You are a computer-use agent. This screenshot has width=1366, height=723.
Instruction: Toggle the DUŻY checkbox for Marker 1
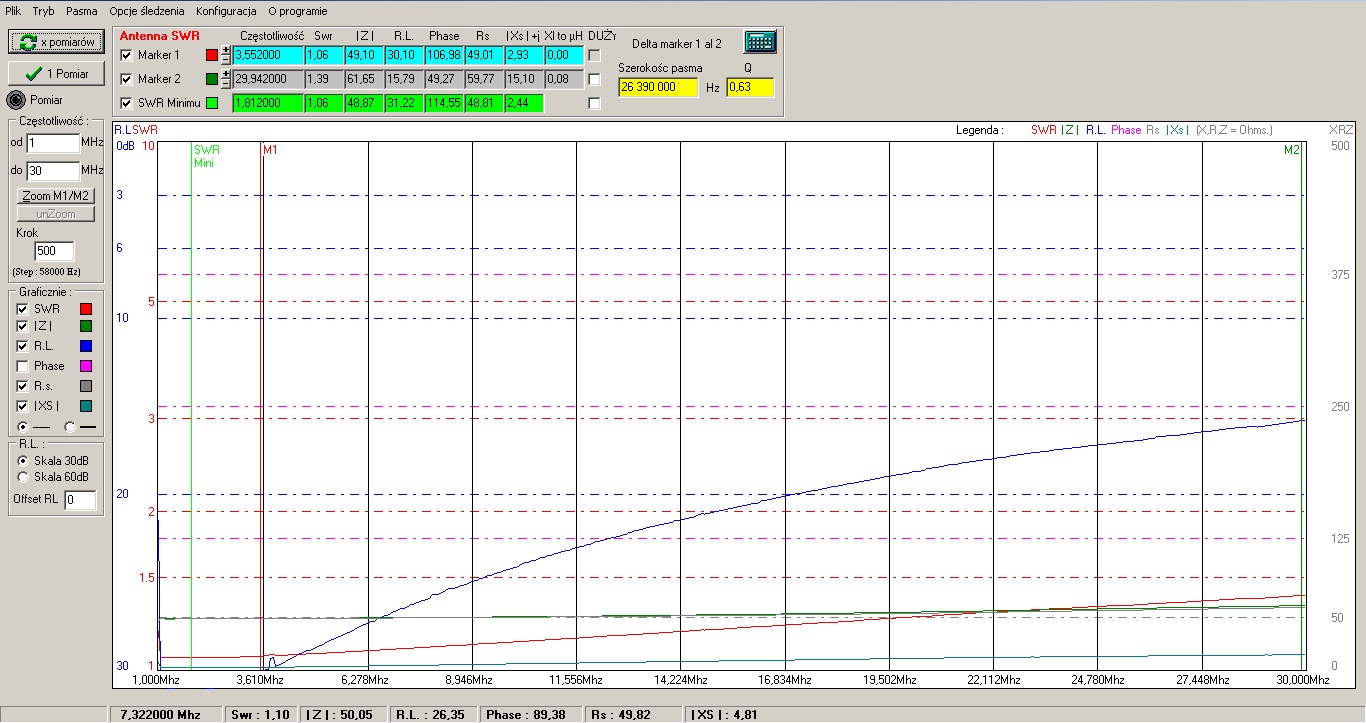pos(594,55)
